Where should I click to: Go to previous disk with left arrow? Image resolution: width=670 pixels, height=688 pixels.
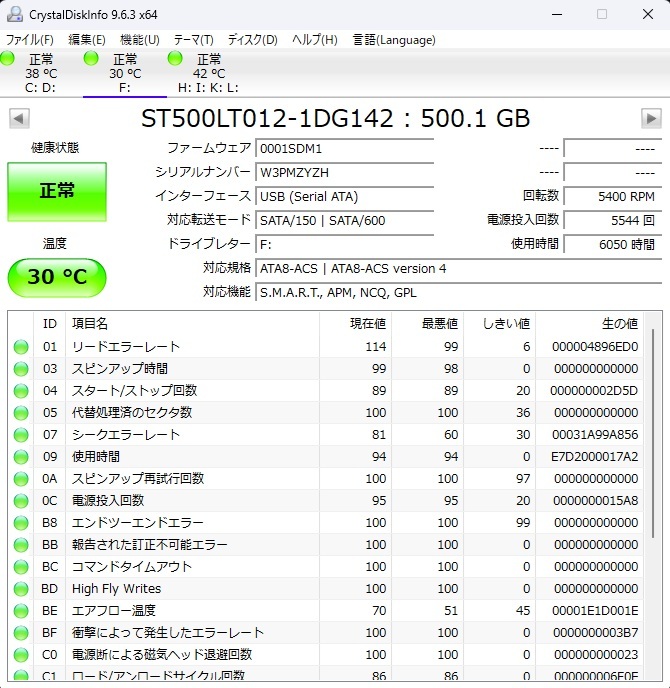tap(18, 119)
